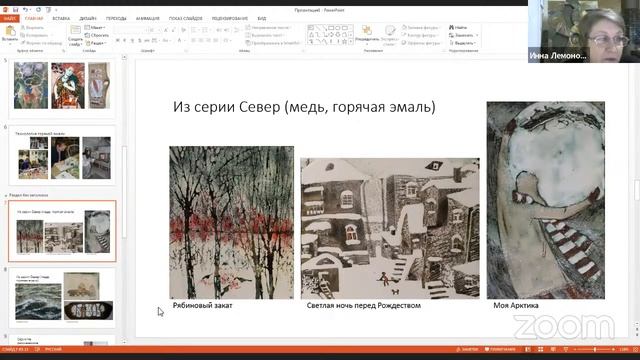Viewport: 640px width, 360px height.
Task: Switch to Normal view icon in status bar
Action: [528, 349]
